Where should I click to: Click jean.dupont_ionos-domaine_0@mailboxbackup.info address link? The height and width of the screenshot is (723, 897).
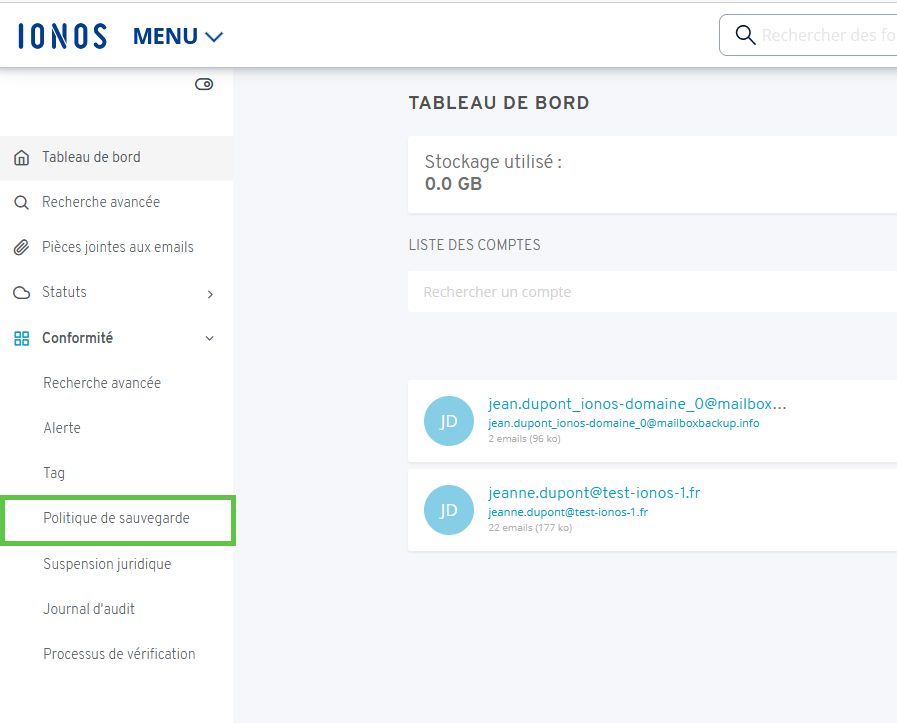pos(624,423)
